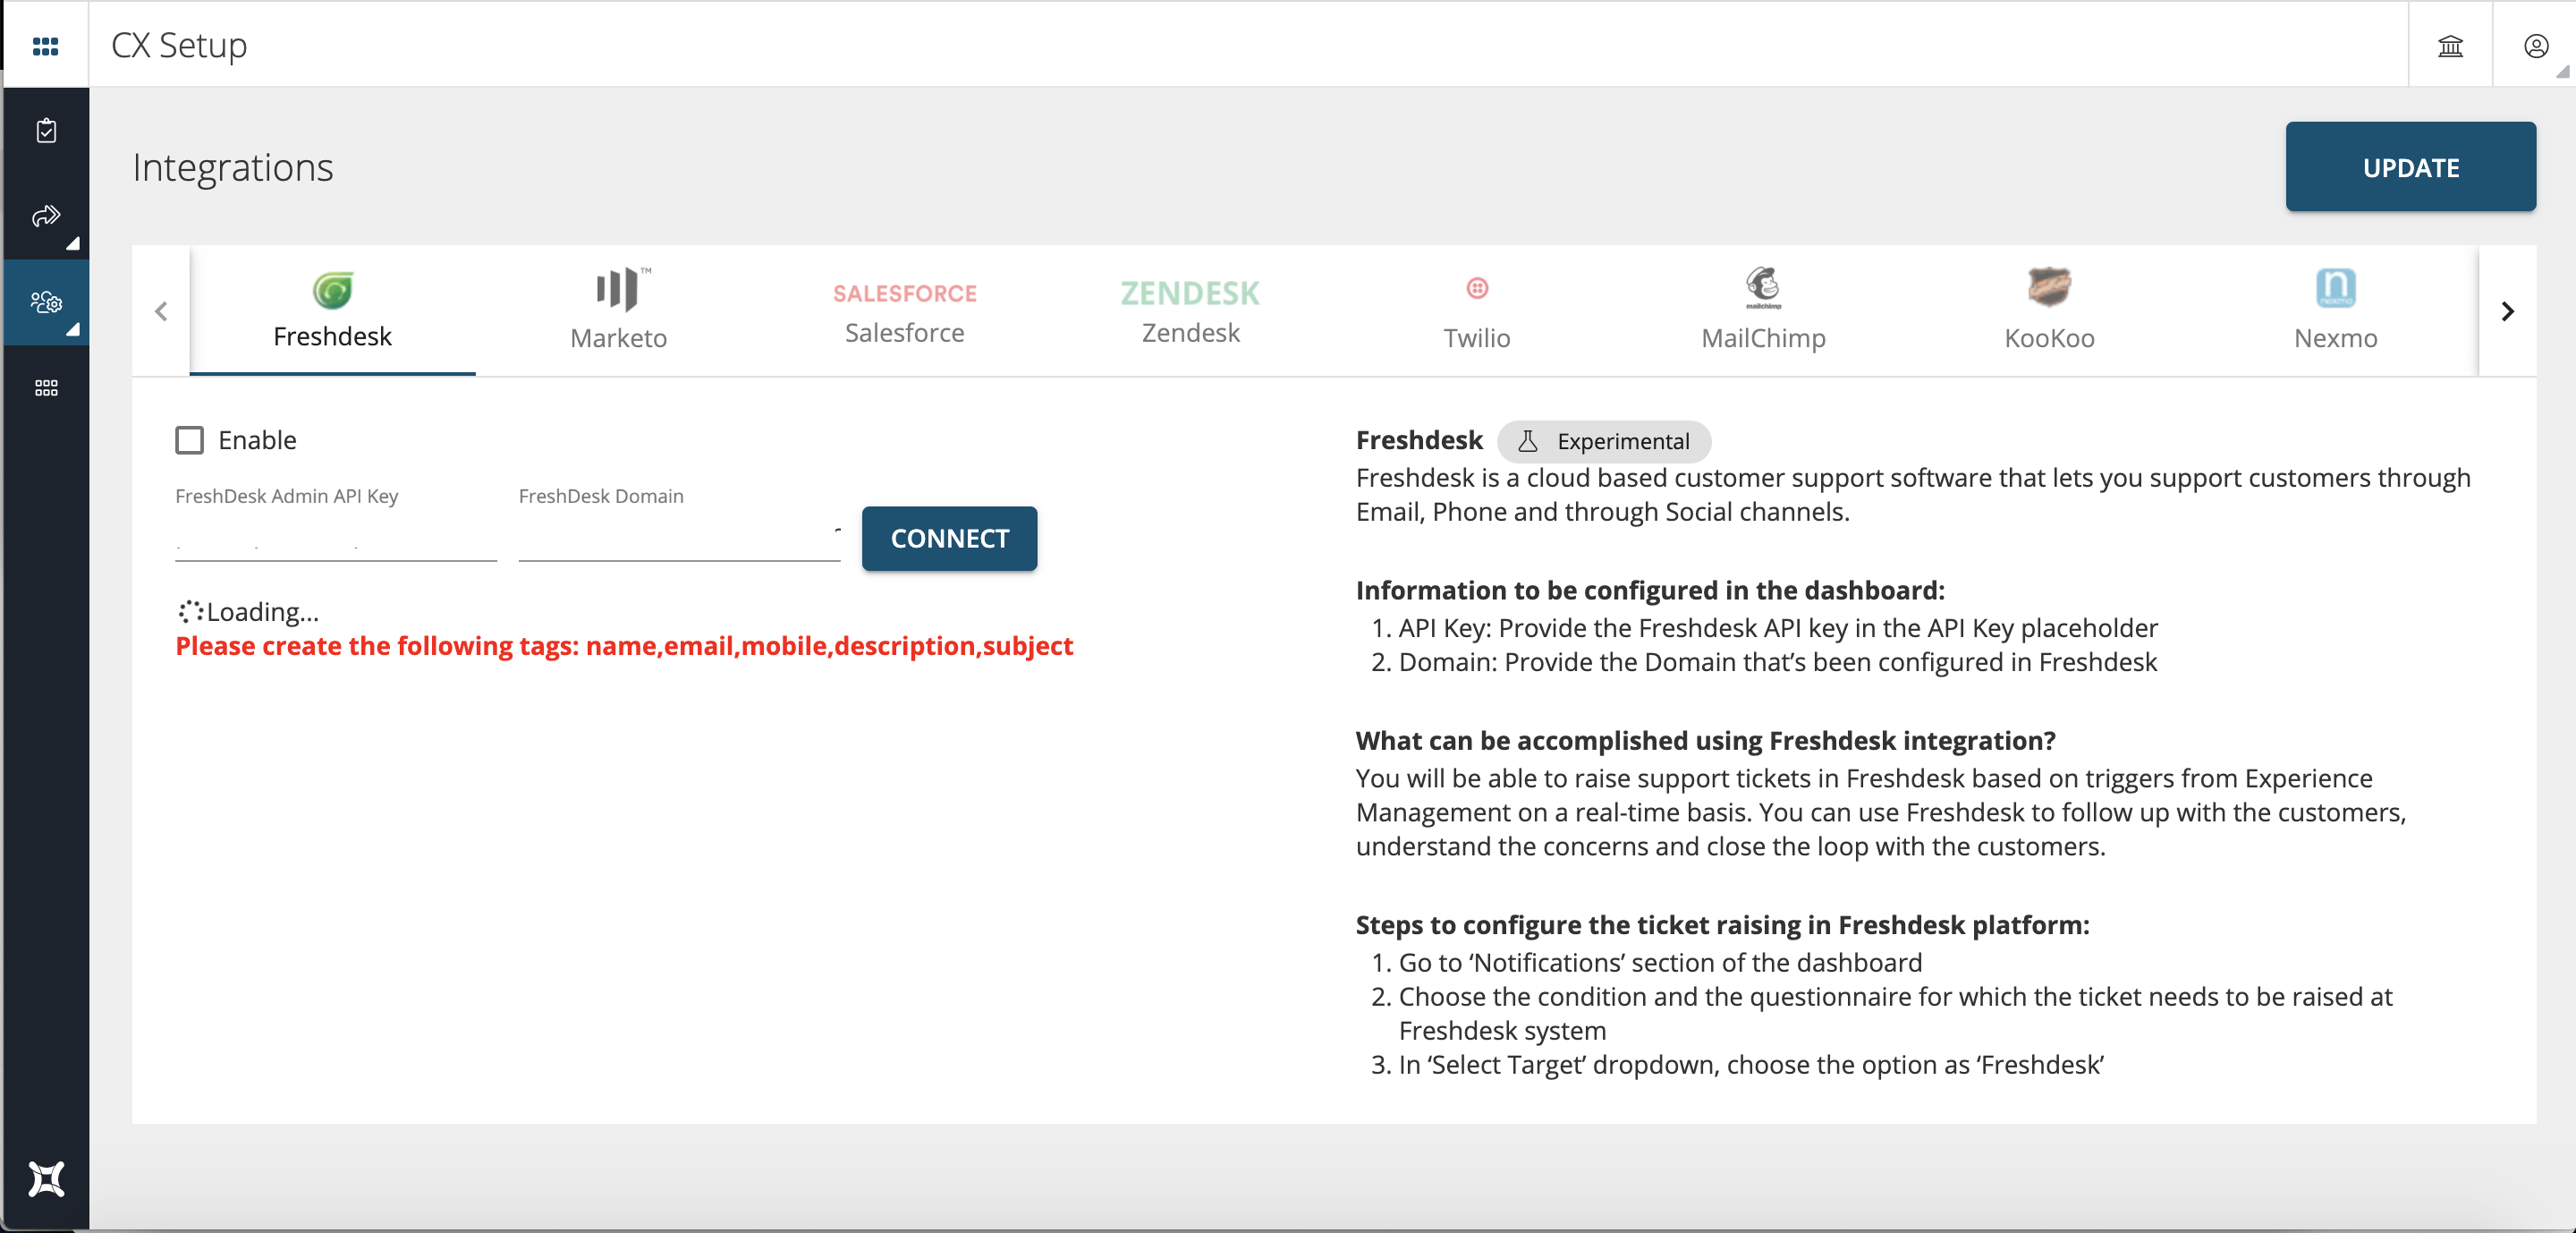Click 'Steps to configure the ticket raising' heading
The height and width of the screenshot is (1233, 2576).
1723,925
